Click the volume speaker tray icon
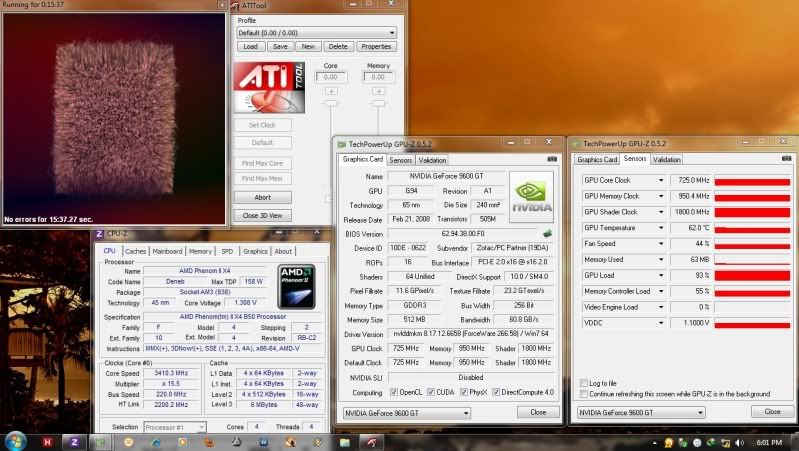Viewport: 799px width, 451px height. click(x=739, y=443)
